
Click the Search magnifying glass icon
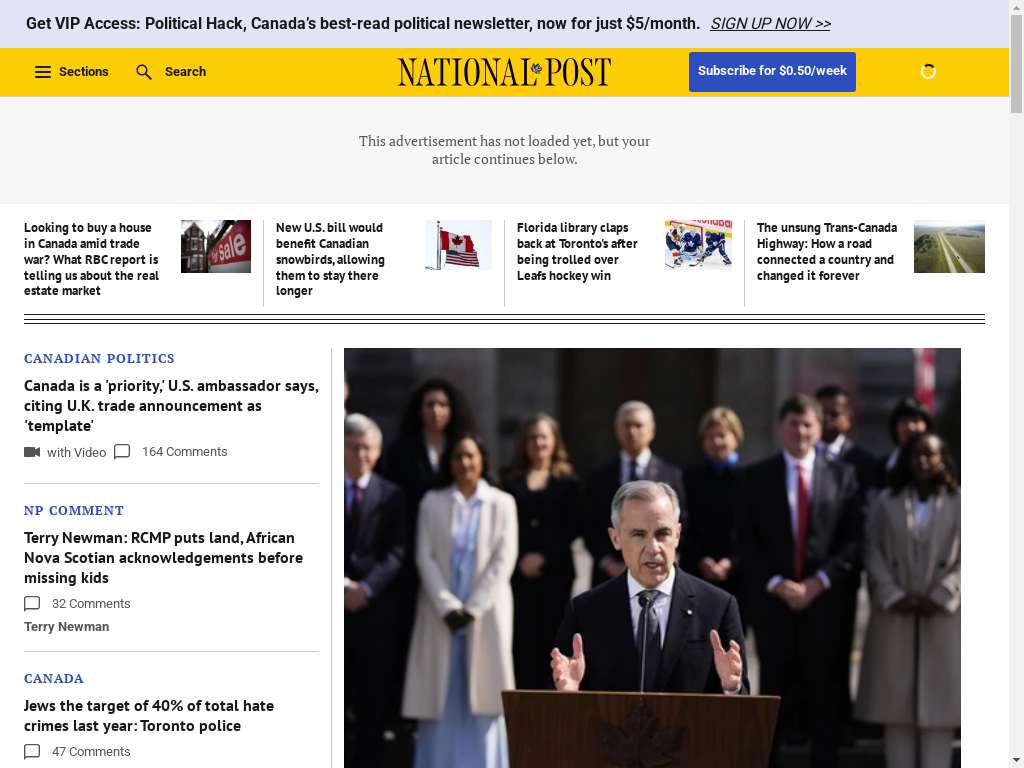coord(144,72)
